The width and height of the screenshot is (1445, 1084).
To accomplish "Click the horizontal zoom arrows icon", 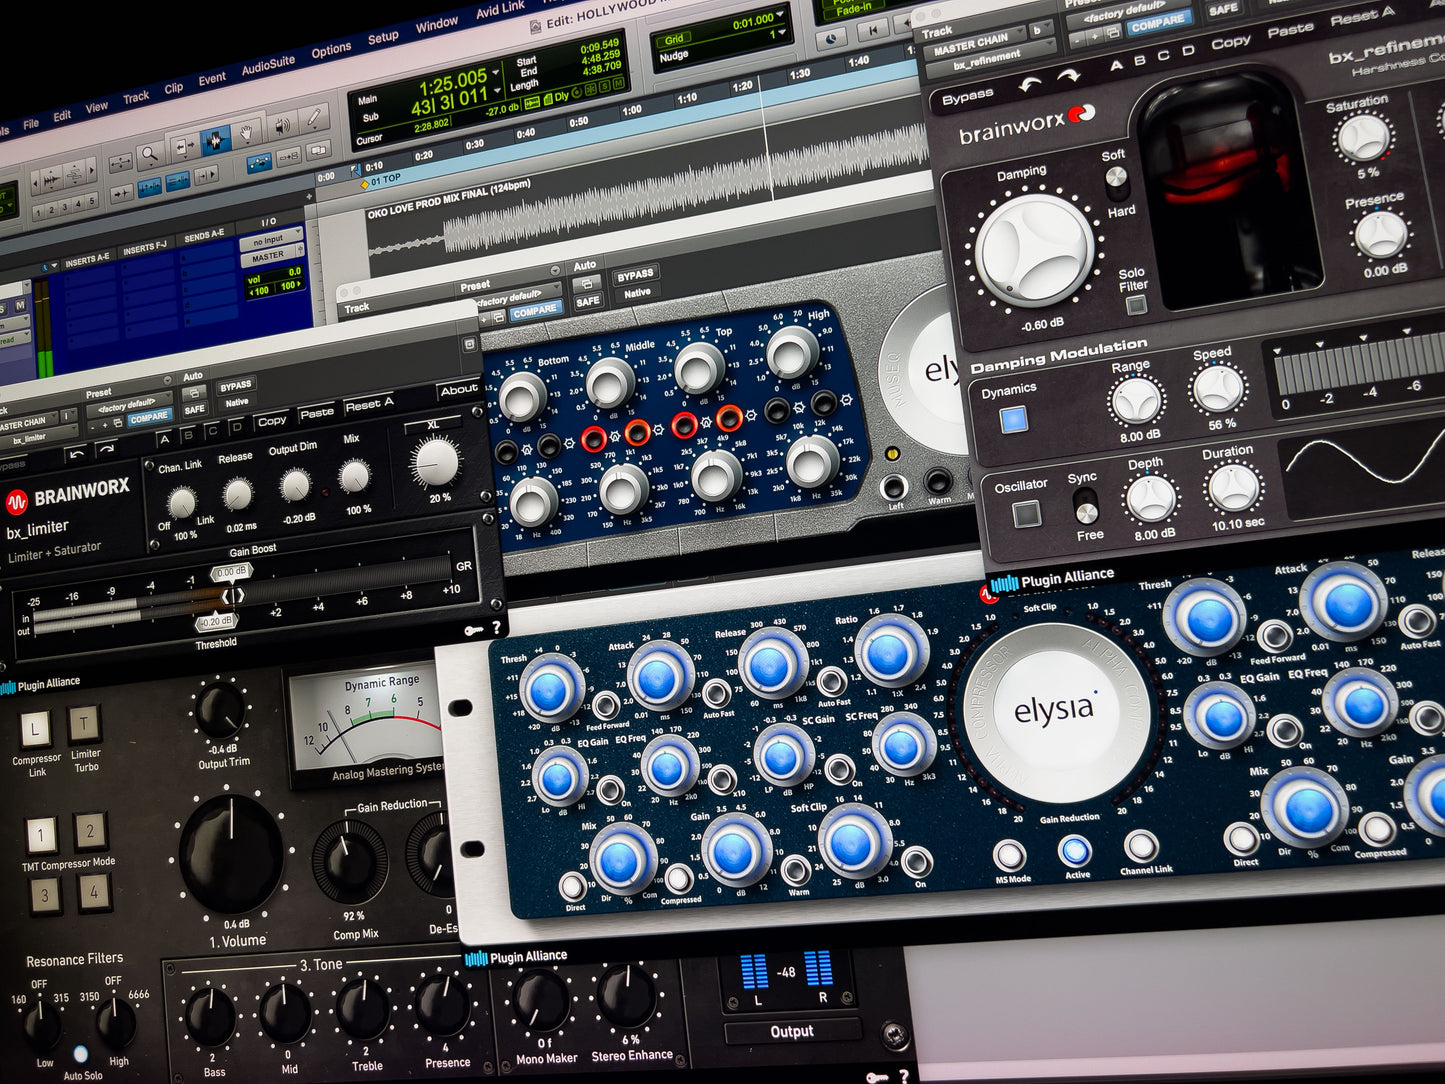I will pyautogui.click(x=123, y=162).
